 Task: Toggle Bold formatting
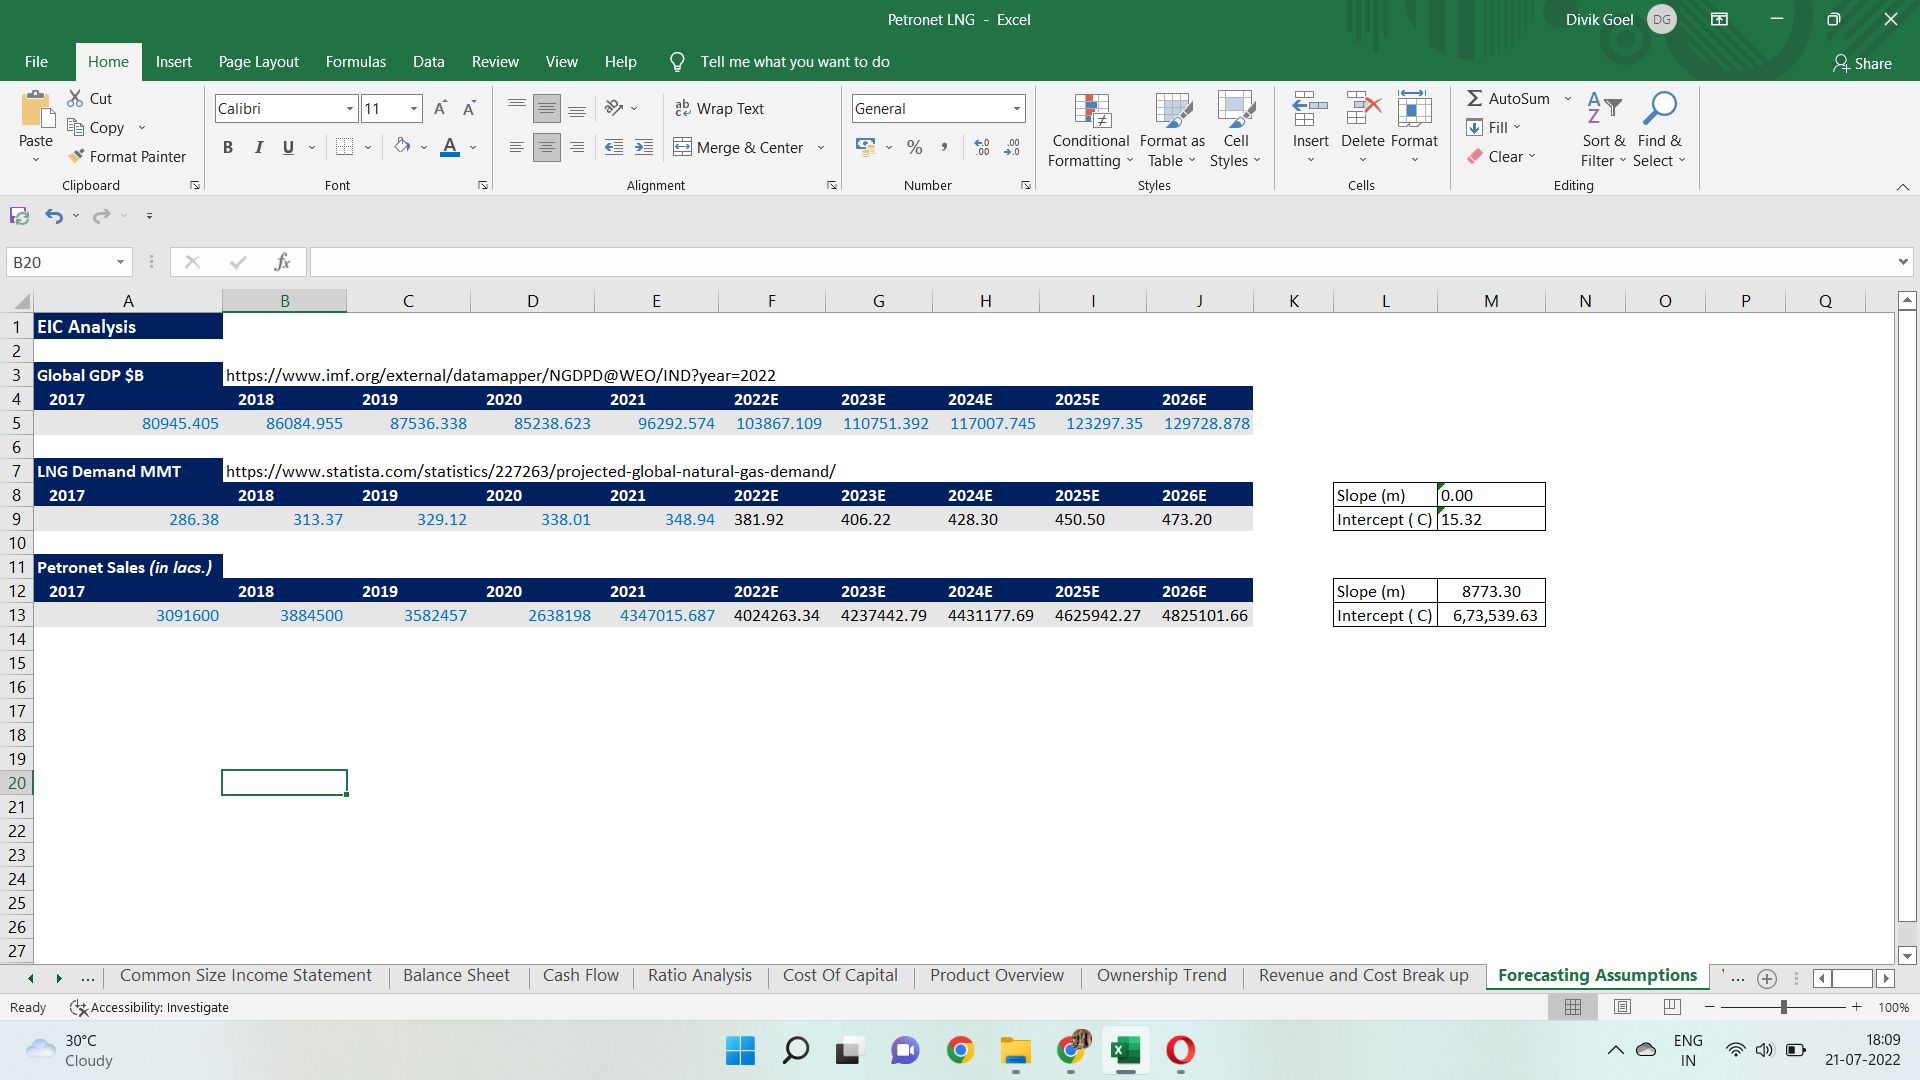coord(228,147)
